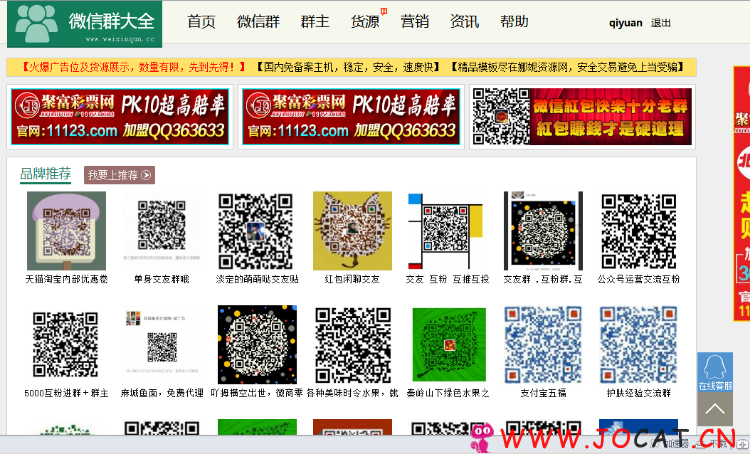Go to the 群主 menu item

(315, 22)
